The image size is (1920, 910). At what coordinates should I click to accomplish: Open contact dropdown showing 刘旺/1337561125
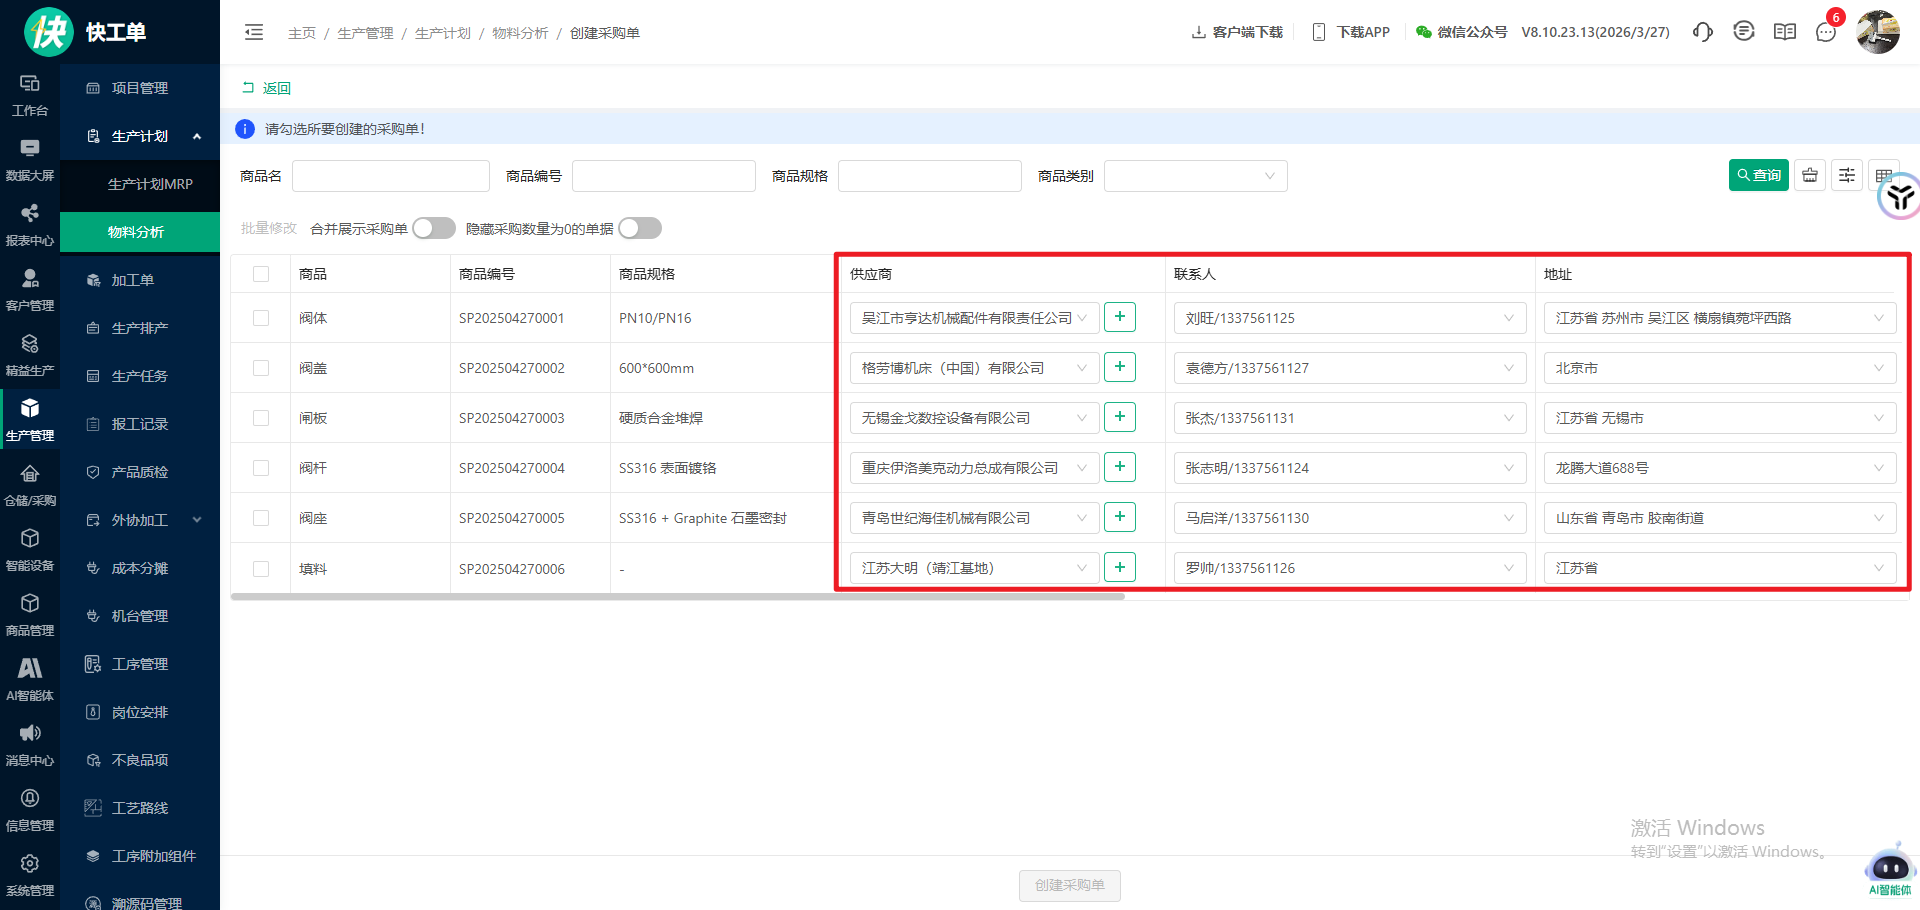click(1349, 318)
